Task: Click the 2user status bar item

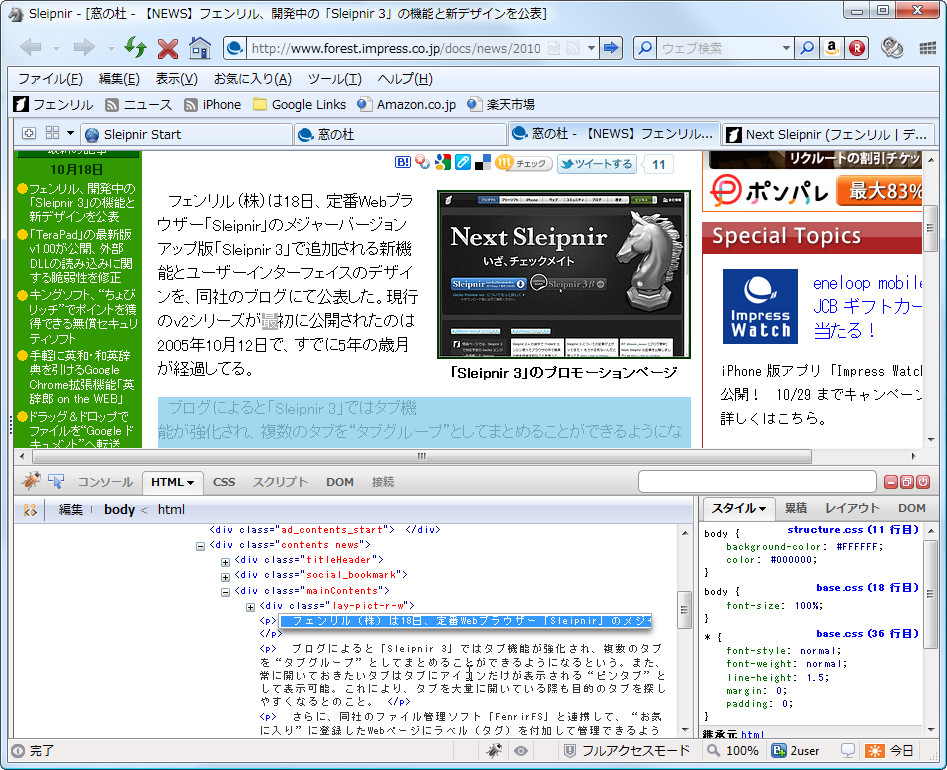Action: point(795,750)
